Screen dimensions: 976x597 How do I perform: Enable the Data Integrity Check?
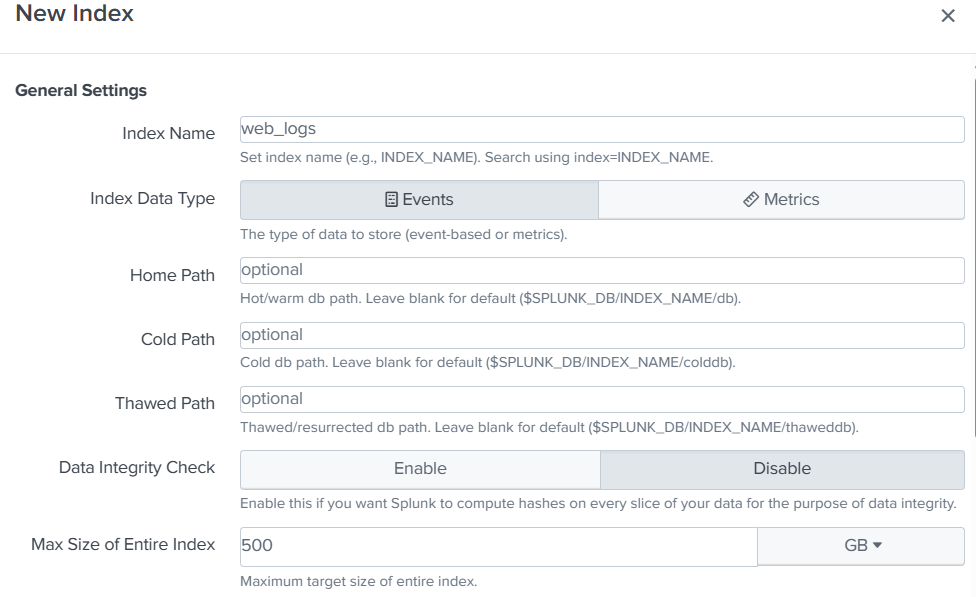click(x=419, y=469)
